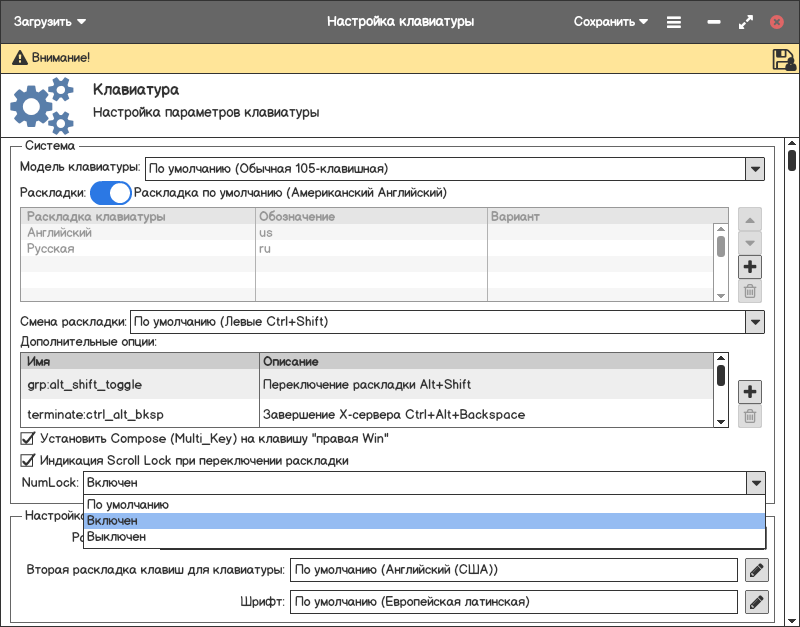This screenshot has height=627, width=800.
Task: Edit second keyboard layout with pencil icon
Action: click(757, 570)
